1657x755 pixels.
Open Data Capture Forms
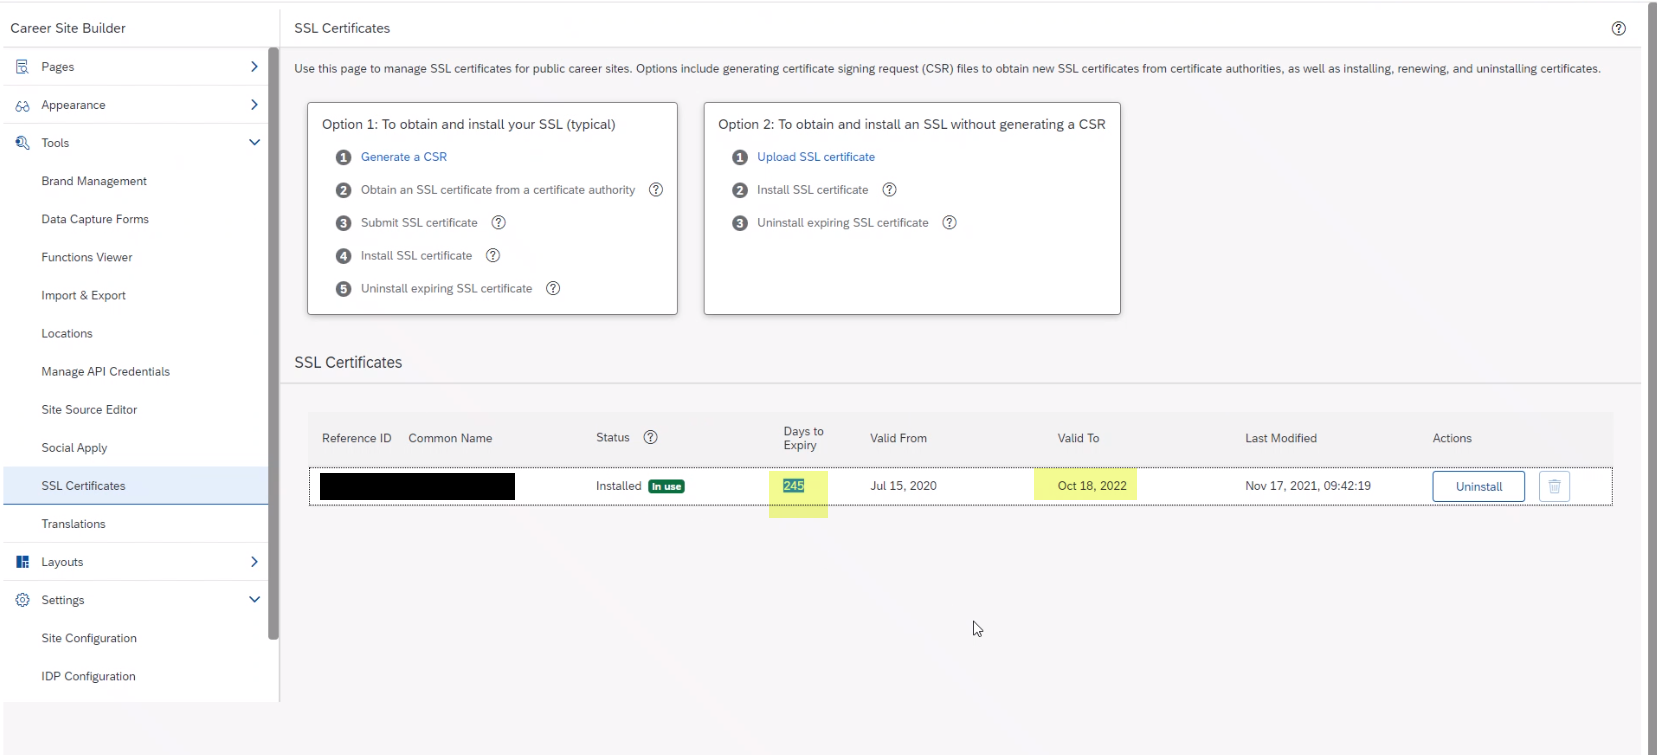(x=95, y=219)
